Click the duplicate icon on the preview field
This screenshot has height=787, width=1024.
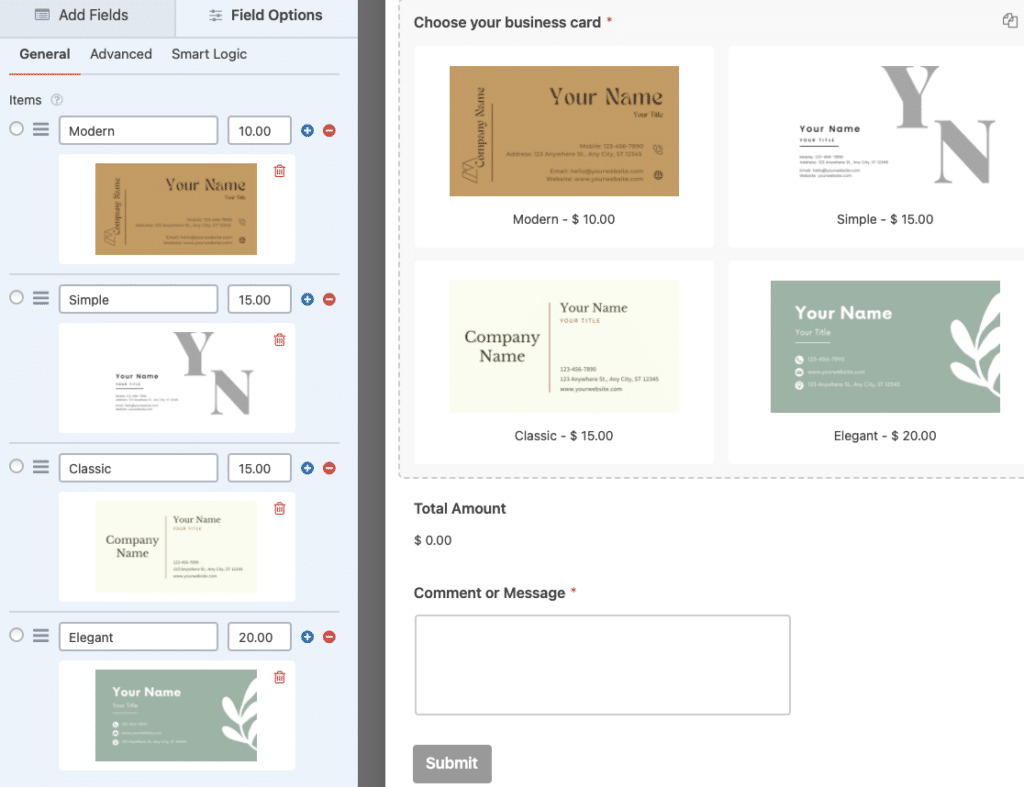(1010, 19)
